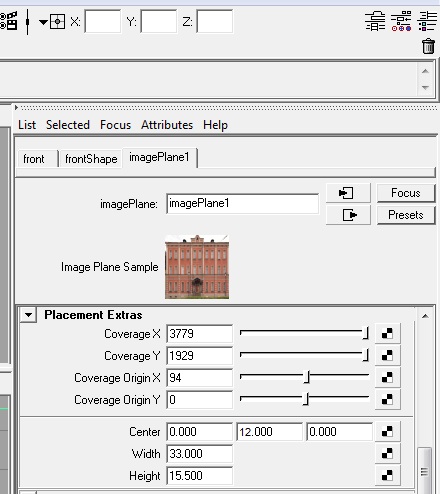This screenshot has width=440, height=494.
Task: Click the Z coordinate input field
Action: click(x=215, y=21)
